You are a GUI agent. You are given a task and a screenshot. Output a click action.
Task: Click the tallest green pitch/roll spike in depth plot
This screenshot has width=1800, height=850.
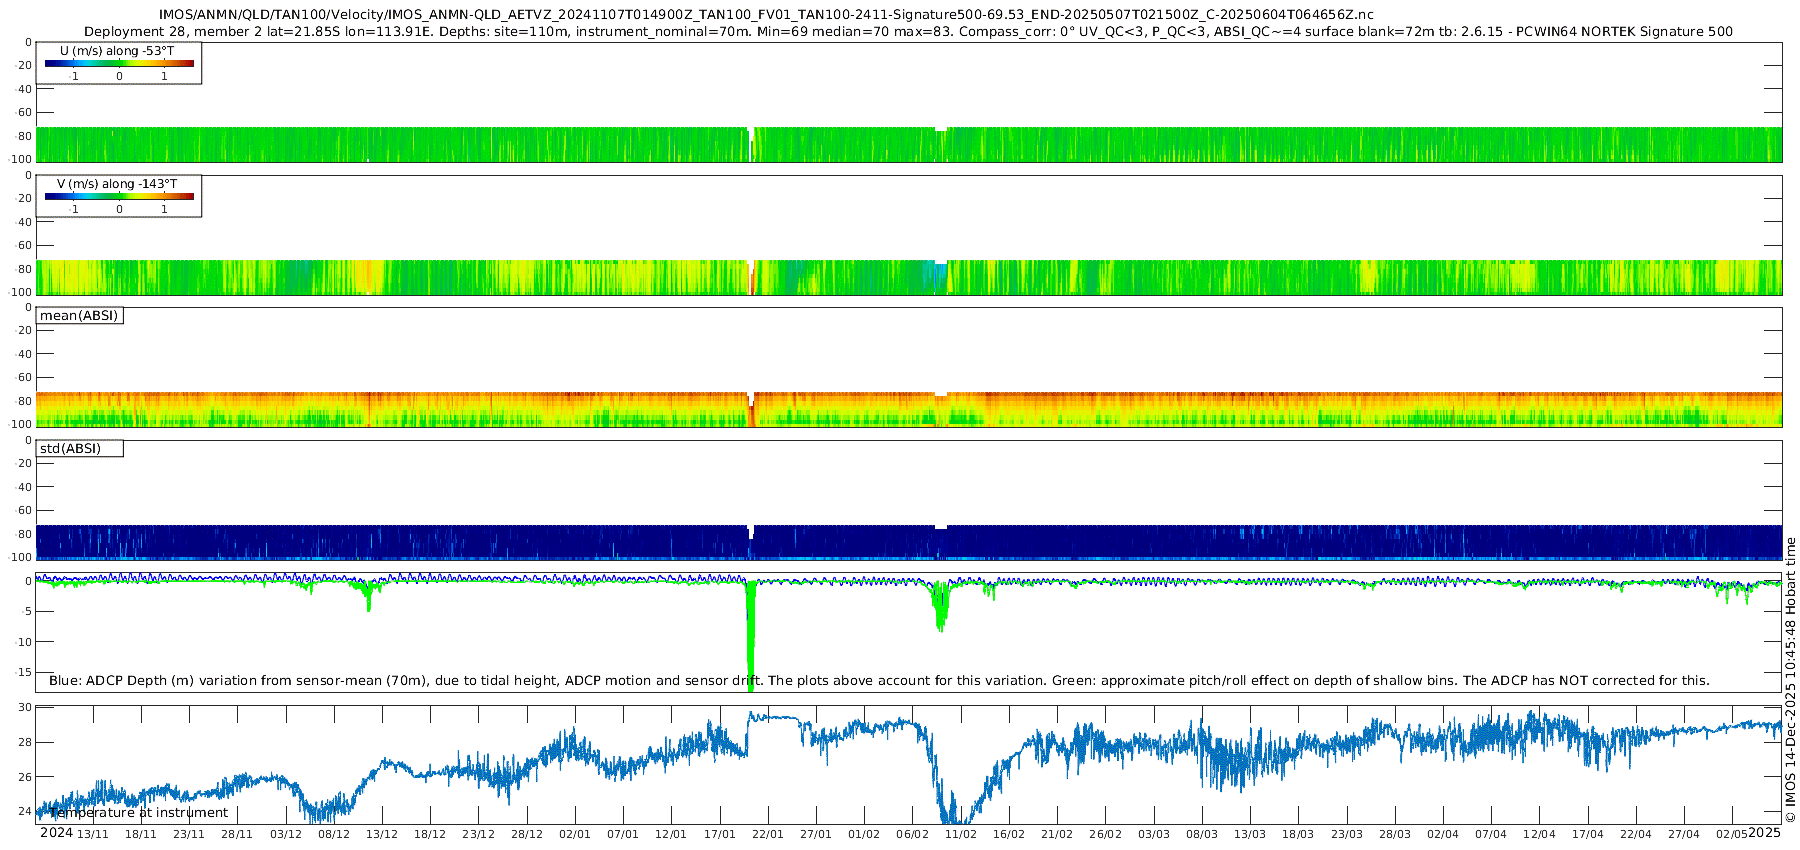(750, 640)
